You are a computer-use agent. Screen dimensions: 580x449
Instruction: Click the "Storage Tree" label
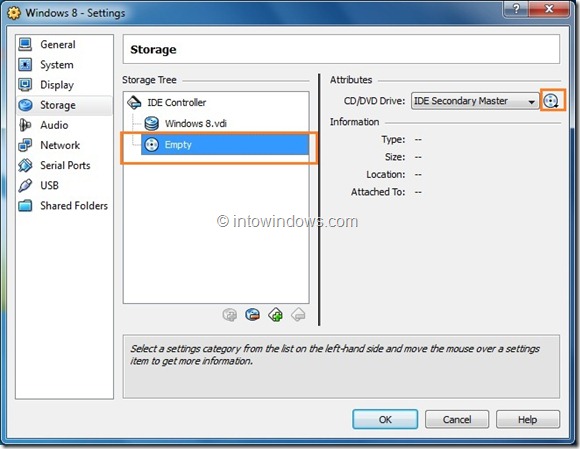[149, 80]
